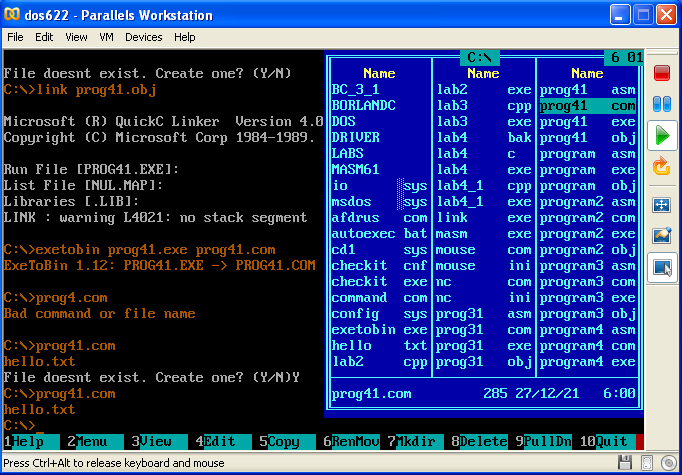Click the pointing-hand screen toolbar icon
This screenshot has width=682, height=475.
(662, 235)
